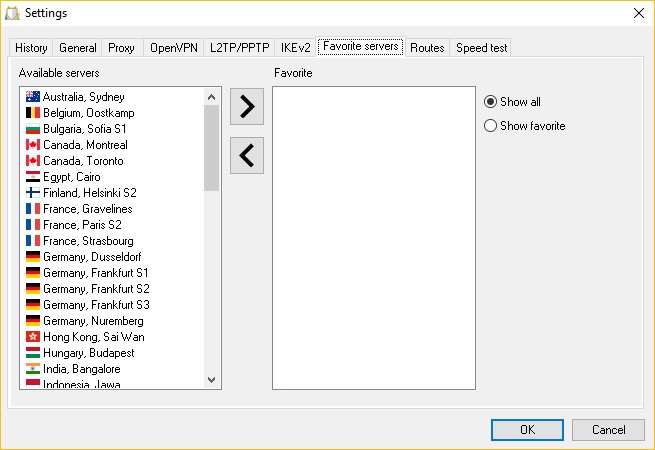
Task: Open the L2TP/PPTP tab
Action: [x=239, y=48]
